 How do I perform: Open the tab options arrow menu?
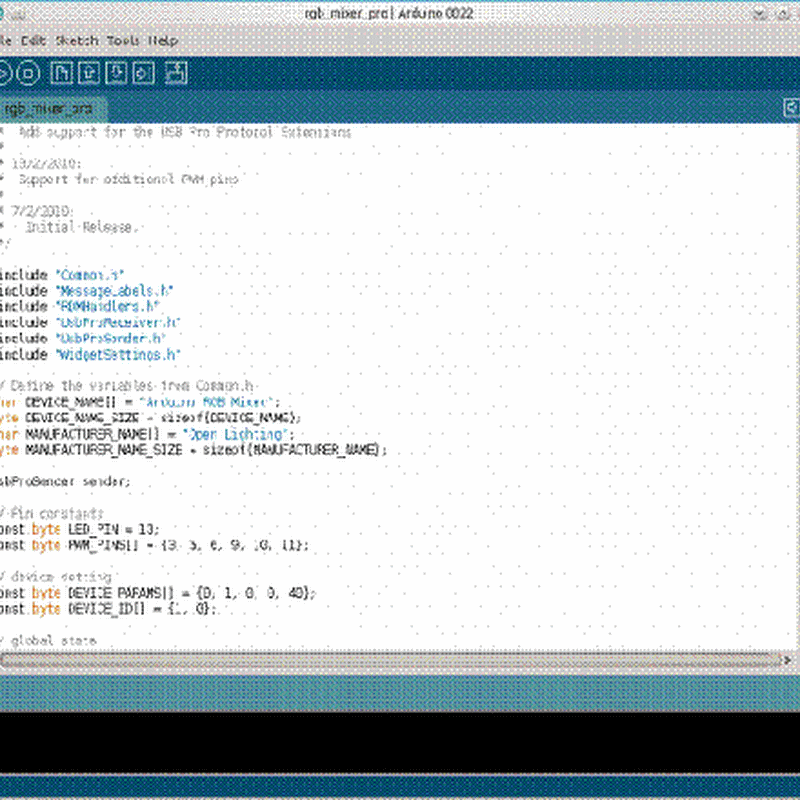coord(791,108)
